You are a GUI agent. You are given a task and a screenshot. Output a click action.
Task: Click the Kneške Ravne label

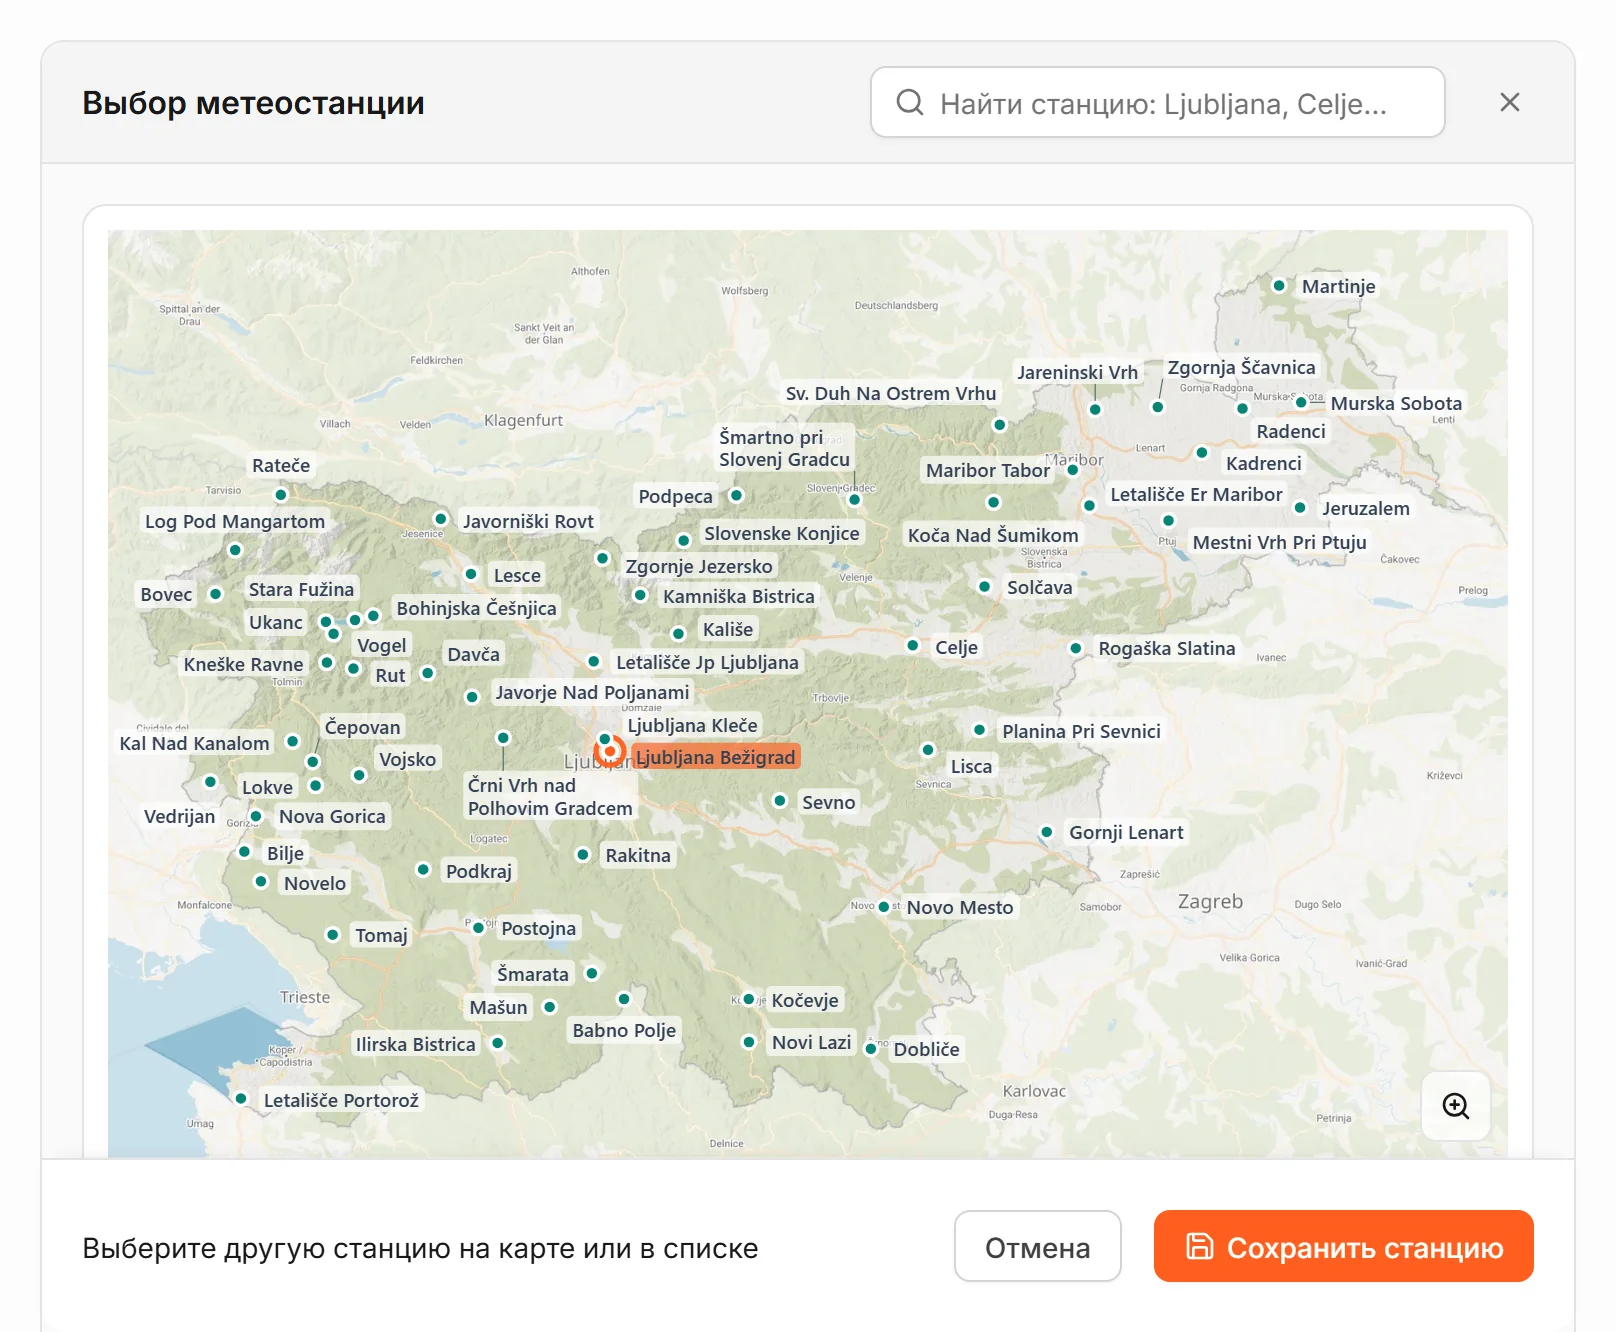click(x=243, y=664)
